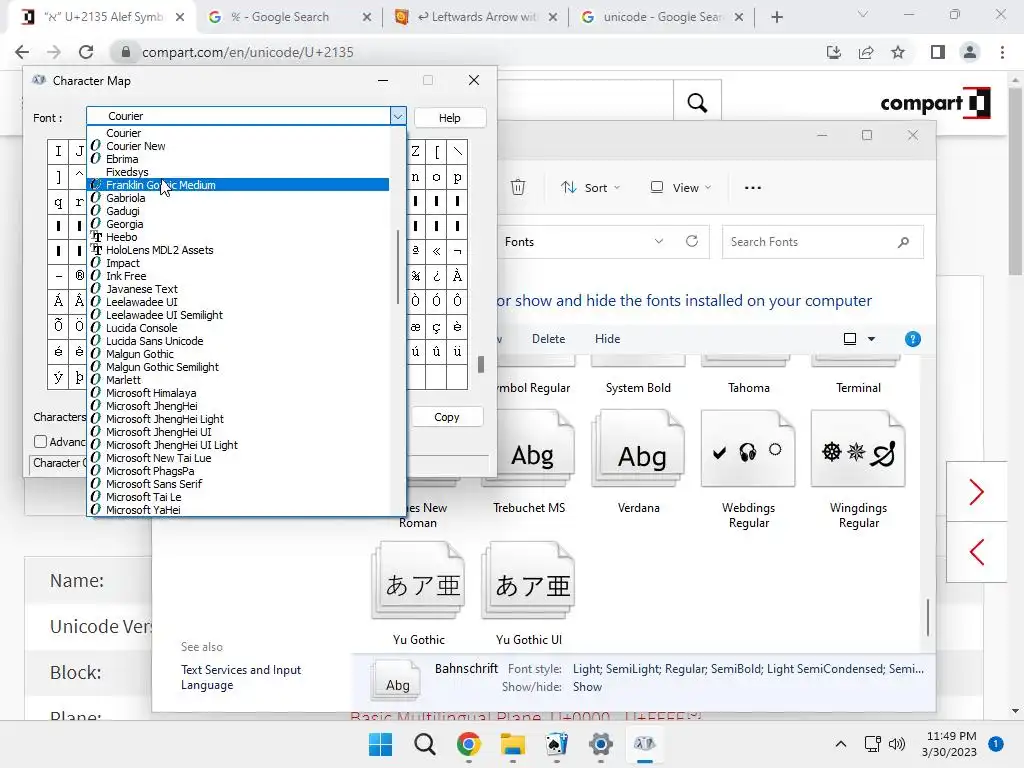This screenshot has width=1024, height=768.
Task: Pick Marlett from the font list
Action: [238, 380]
